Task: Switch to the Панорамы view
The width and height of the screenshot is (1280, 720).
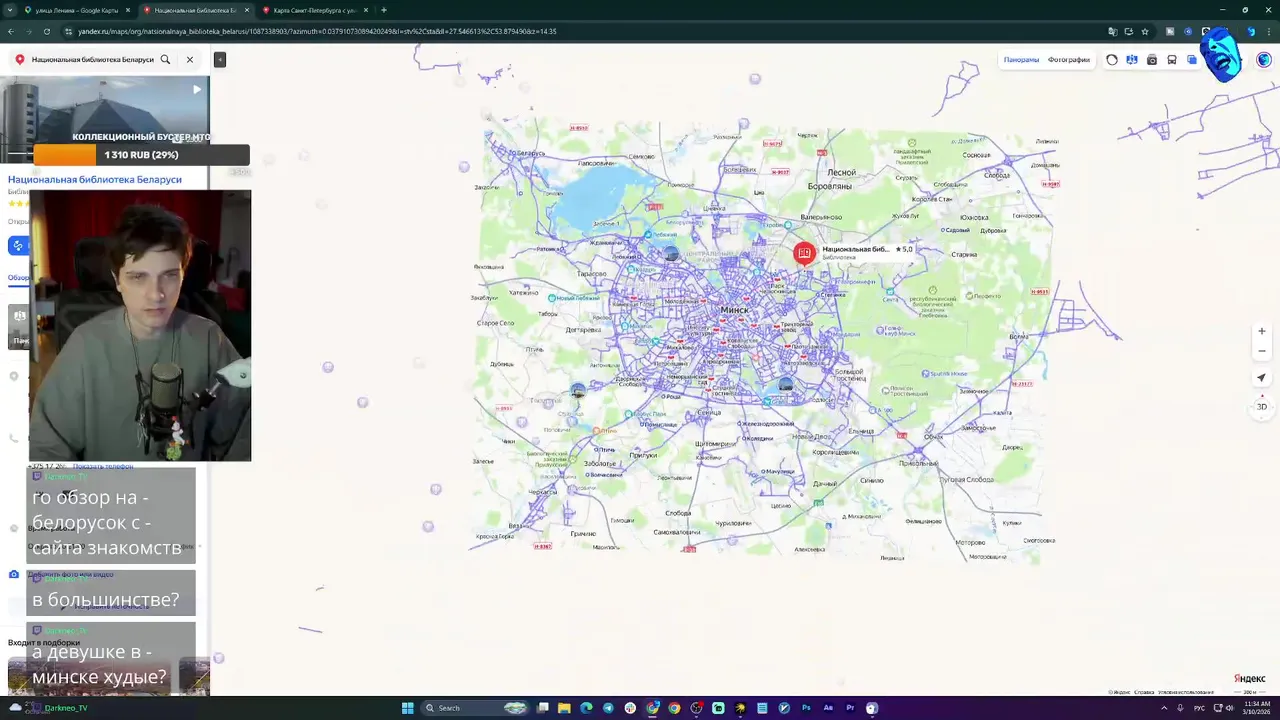Action: [x=1021, y=60]
